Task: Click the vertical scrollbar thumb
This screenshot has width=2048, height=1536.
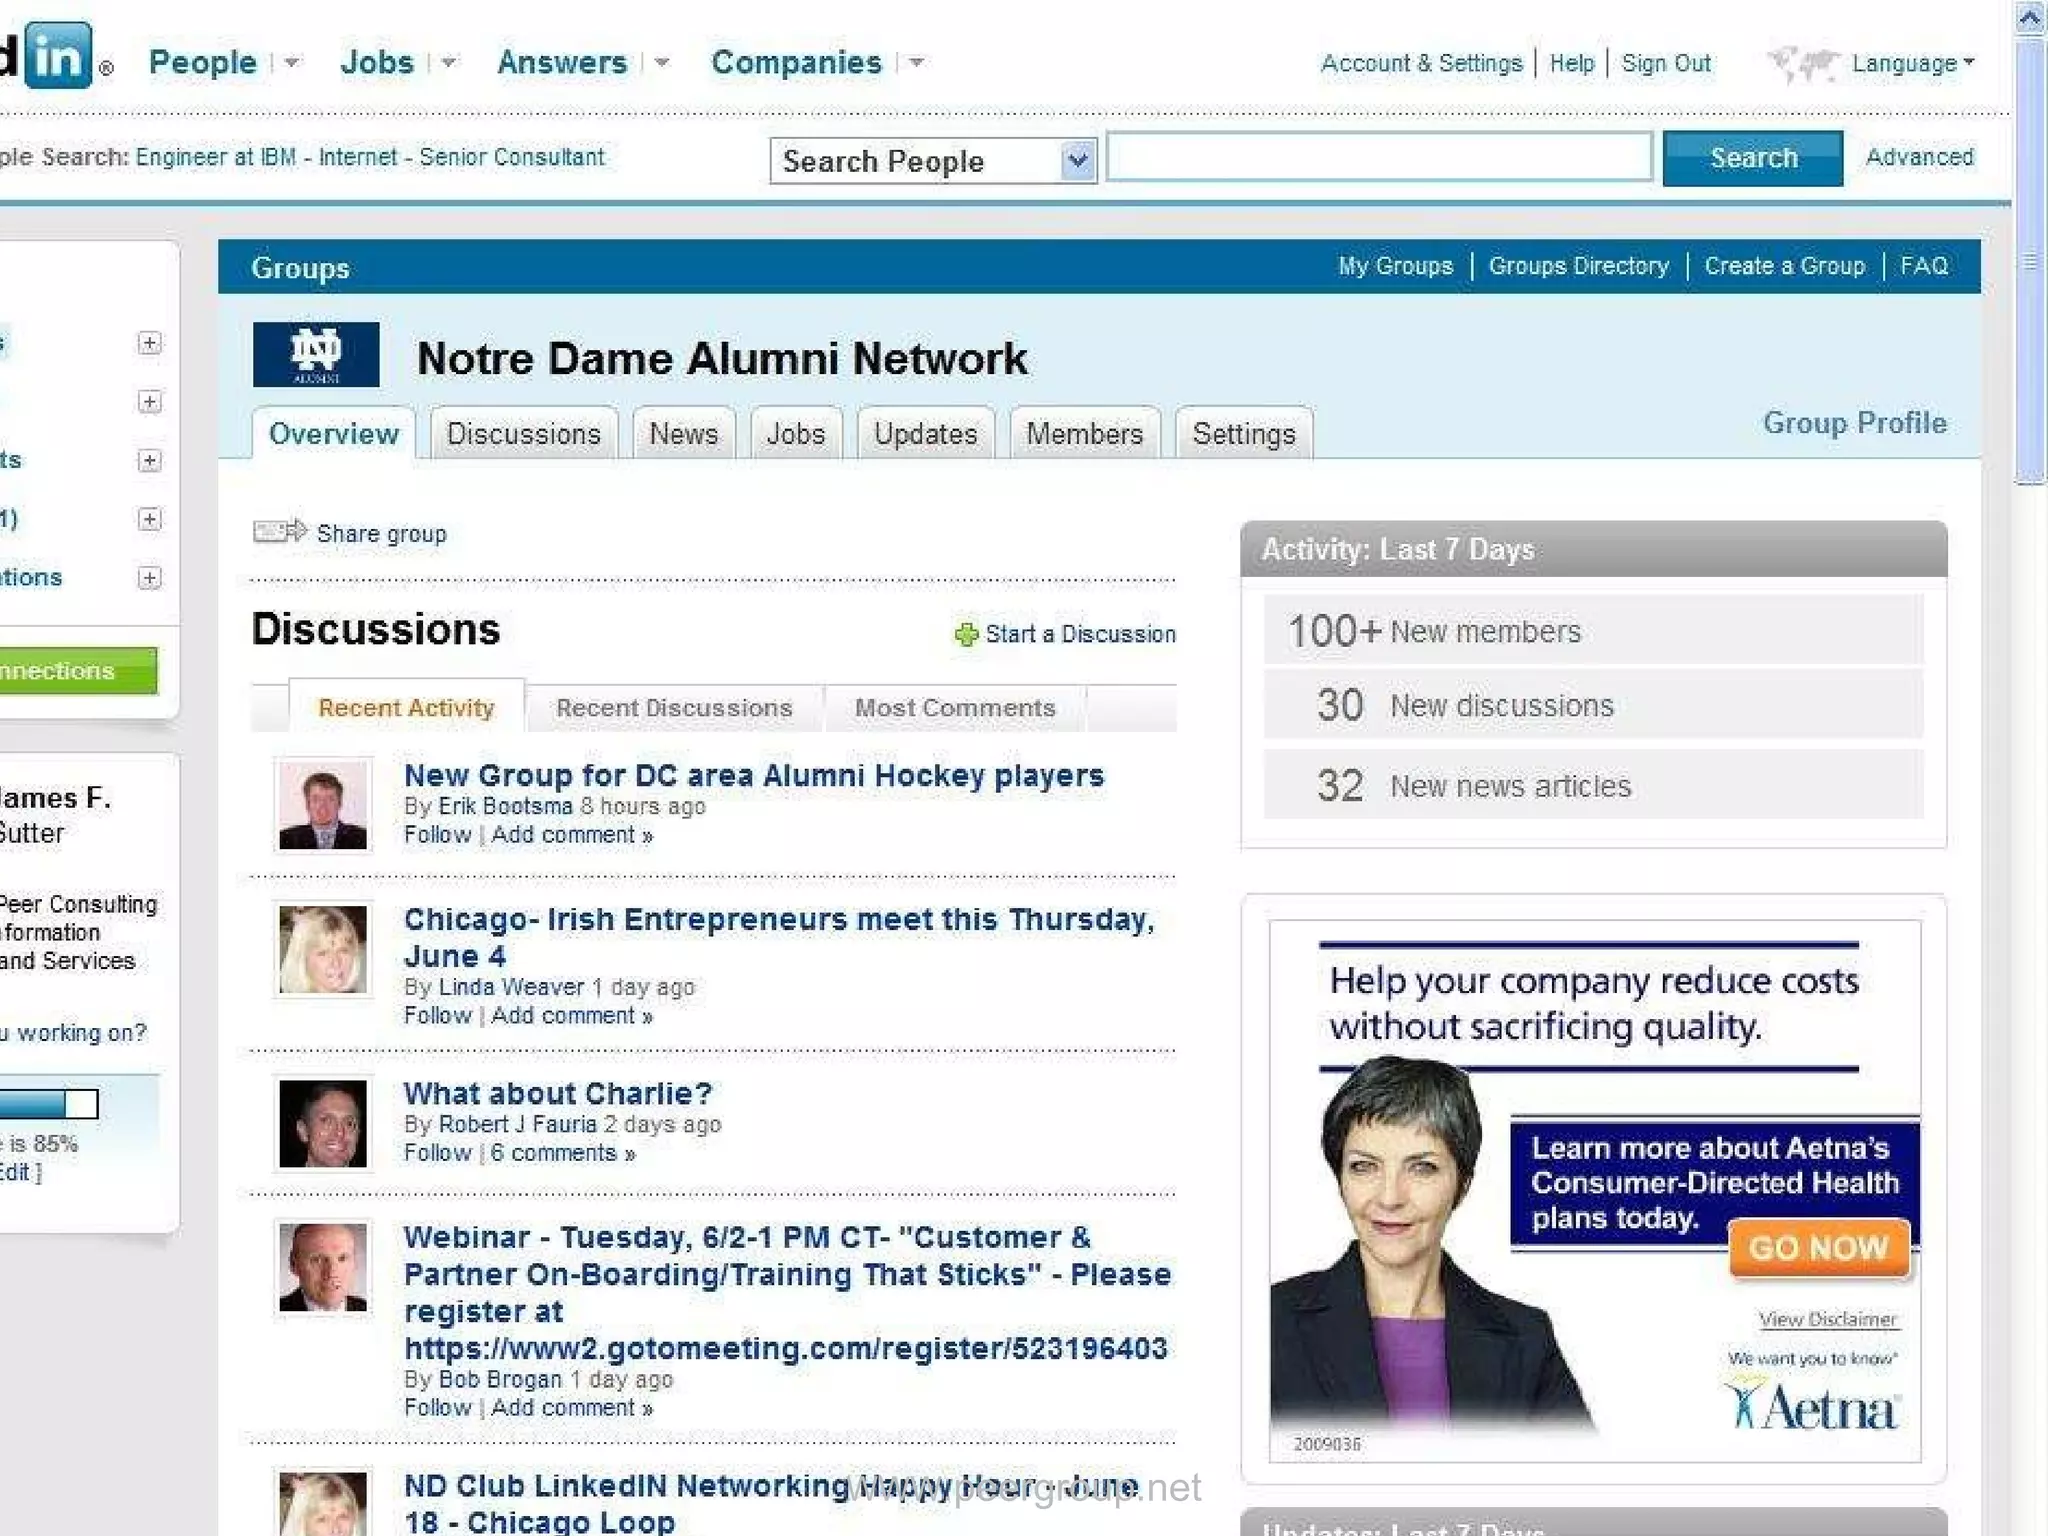Action: click(x=2031, y=260)
